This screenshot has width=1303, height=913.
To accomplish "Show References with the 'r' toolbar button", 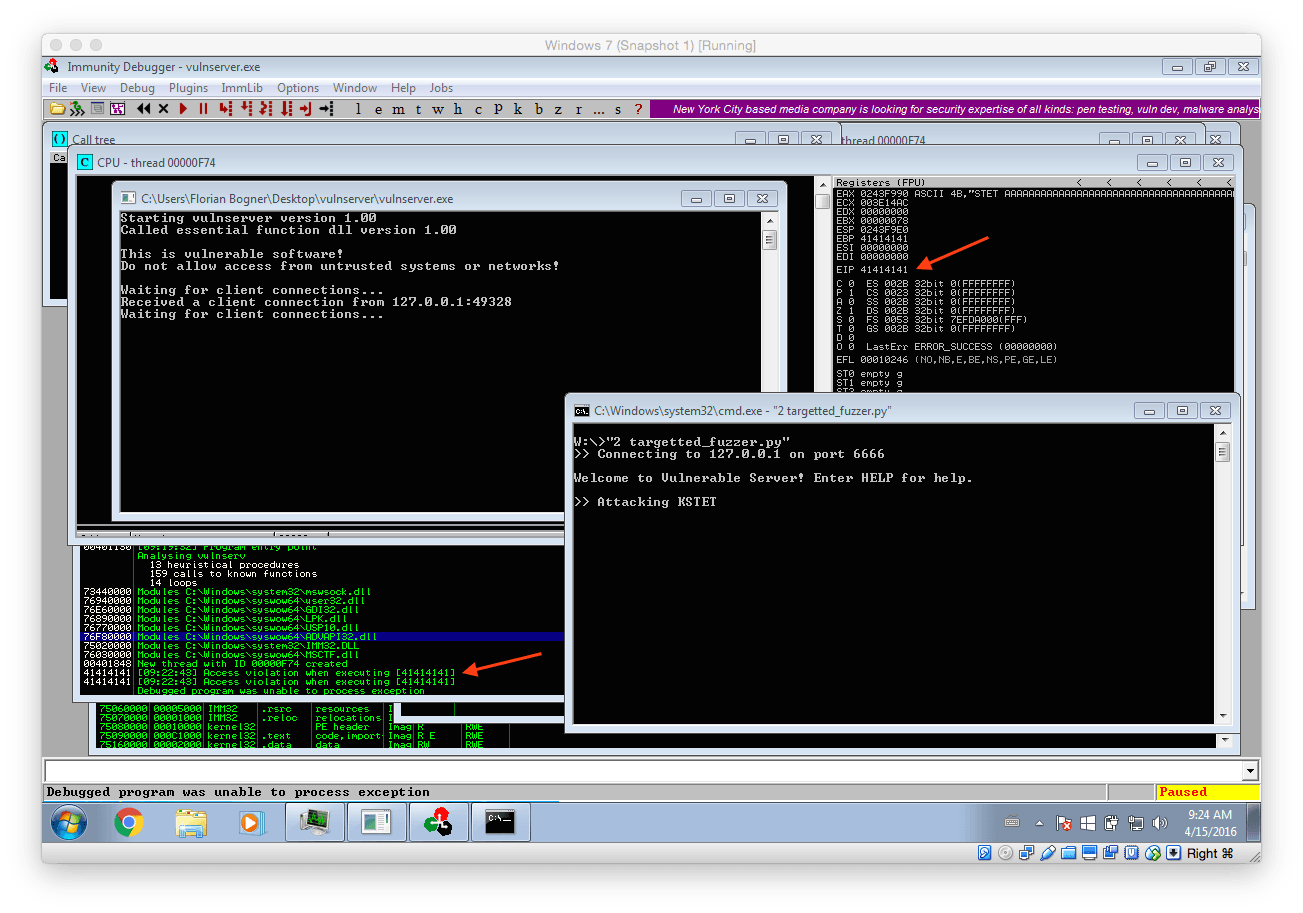I will tap(578, 109).
